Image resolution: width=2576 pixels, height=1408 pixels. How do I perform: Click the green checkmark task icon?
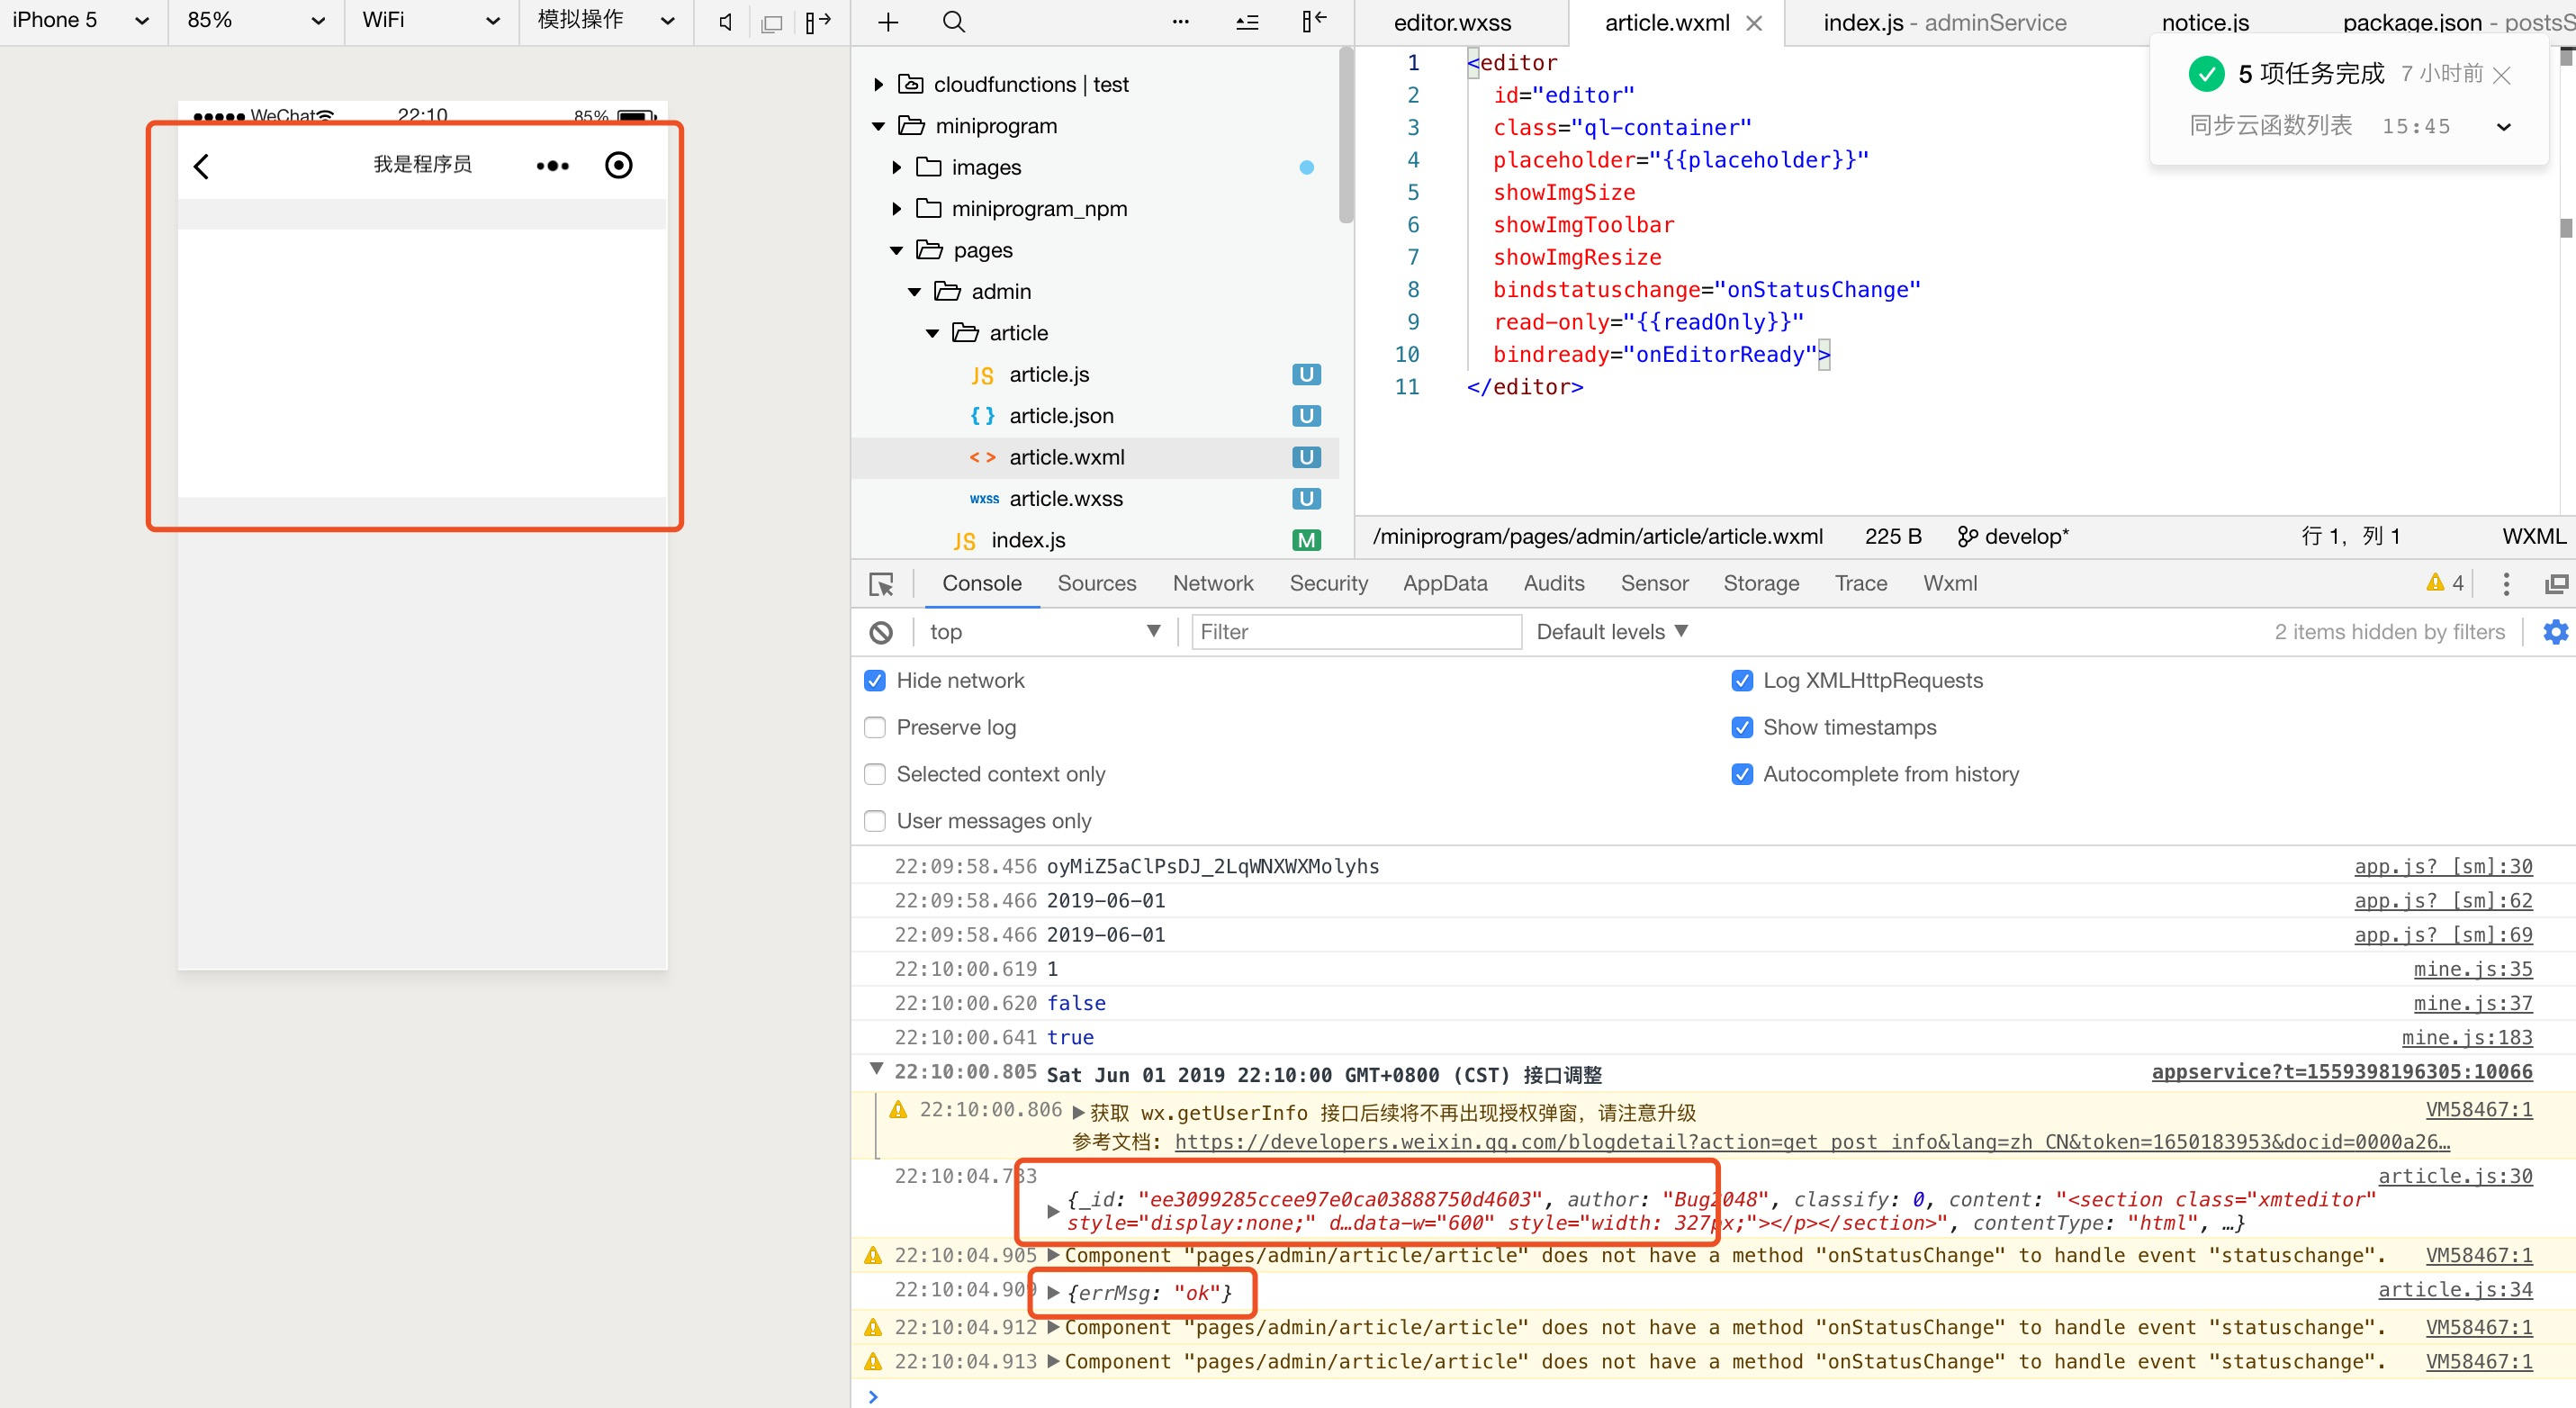tap(2206, 74)
